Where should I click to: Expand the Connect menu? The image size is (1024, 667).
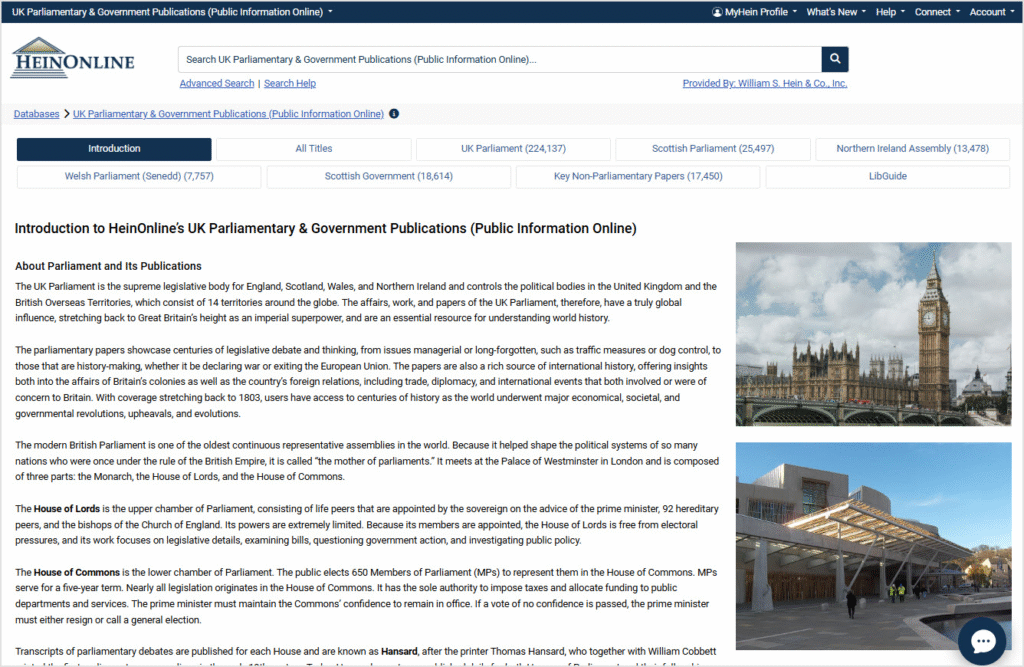coord(937,12)
